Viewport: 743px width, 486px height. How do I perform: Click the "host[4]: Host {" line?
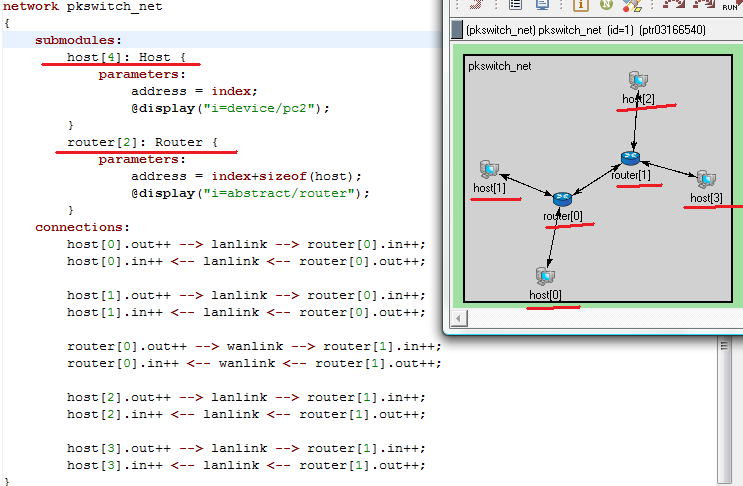click(x=127, y=57)
